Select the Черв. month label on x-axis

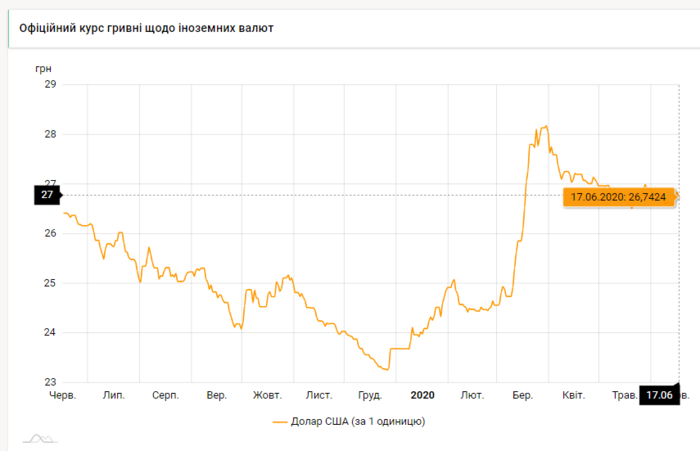tap(63, 395)
